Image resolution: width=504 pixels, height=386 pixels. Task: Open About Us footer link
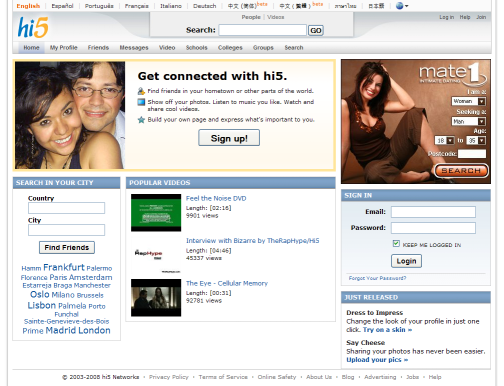coord(319,377)
